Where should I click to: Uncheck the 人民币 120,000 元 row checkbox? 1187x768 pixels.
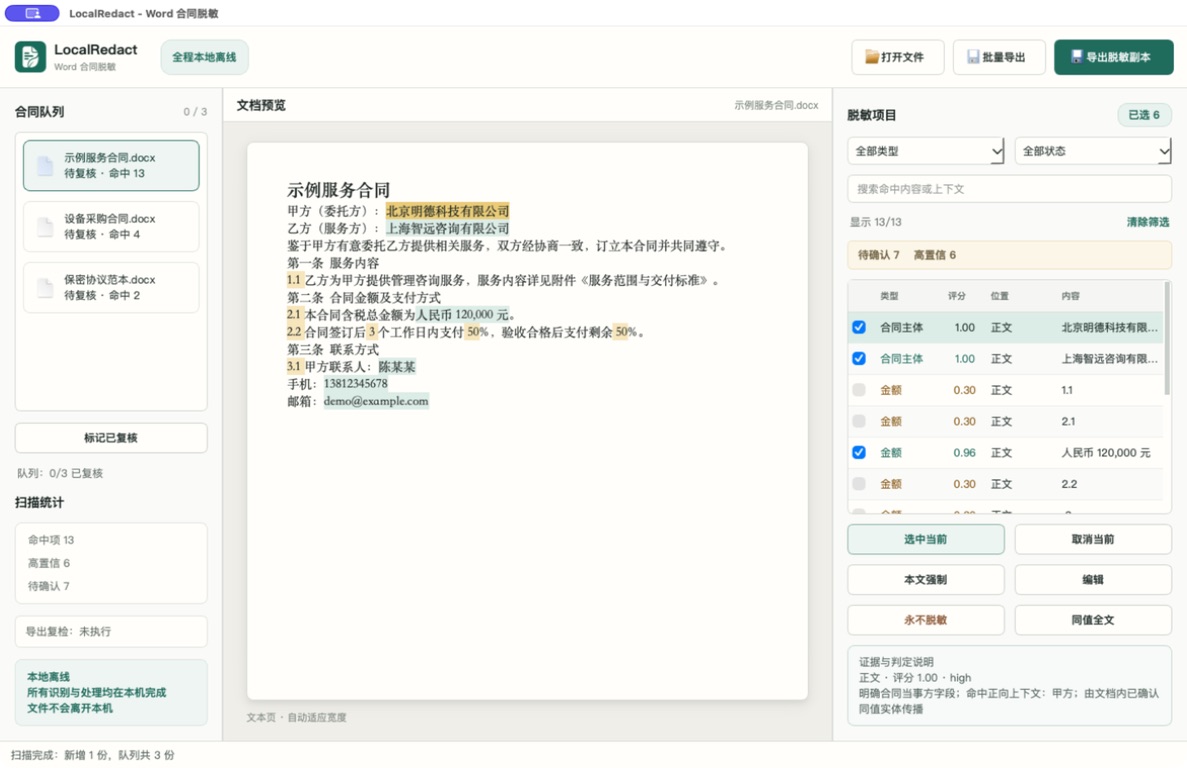pos(858,452)
